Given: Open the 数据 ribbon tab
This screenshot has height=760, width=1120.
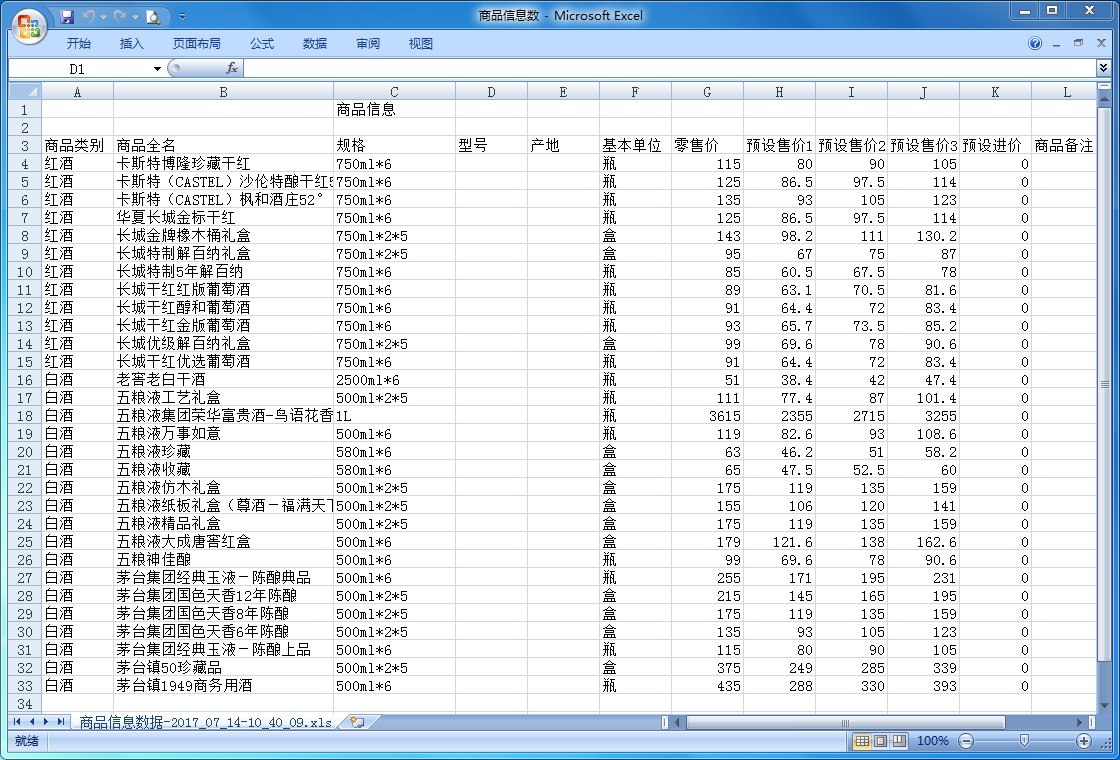Looking at the screenshot, I should tap(315, 43).
